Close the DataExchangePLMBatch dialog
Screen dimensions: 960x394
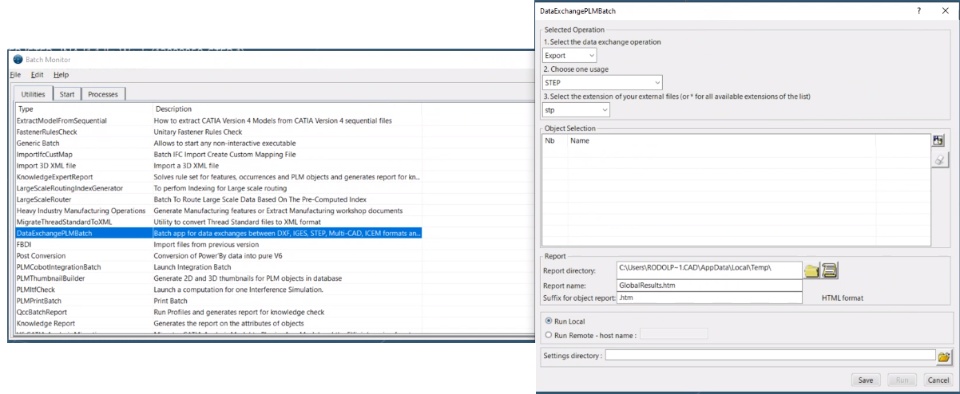(x=944, y=10)
